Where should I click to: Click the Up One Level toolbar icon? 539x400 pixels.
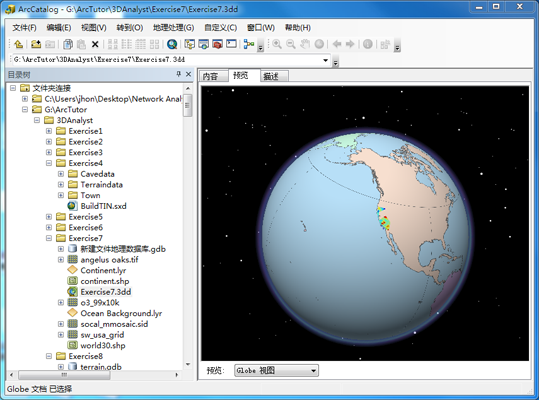(18, 44)
